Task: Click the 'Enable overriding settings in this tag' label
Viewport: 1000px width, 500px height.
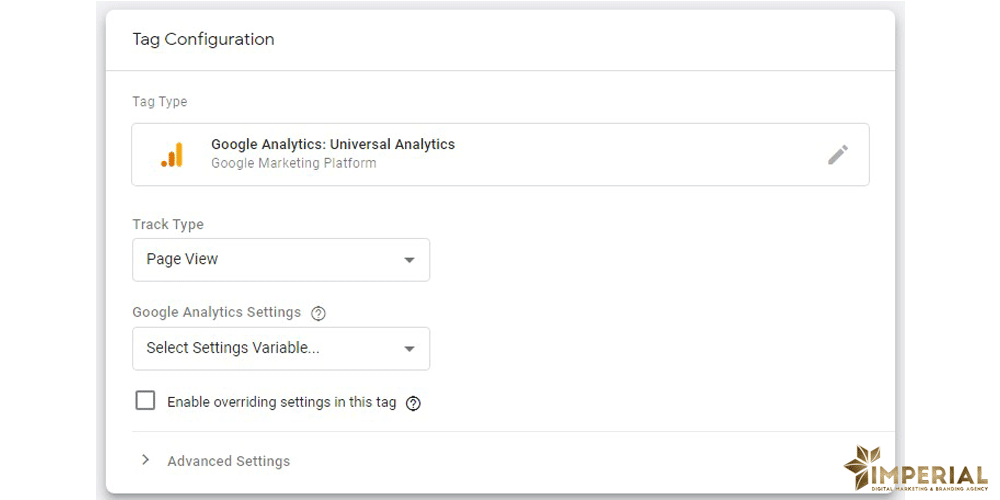Action: coord(281,402)
